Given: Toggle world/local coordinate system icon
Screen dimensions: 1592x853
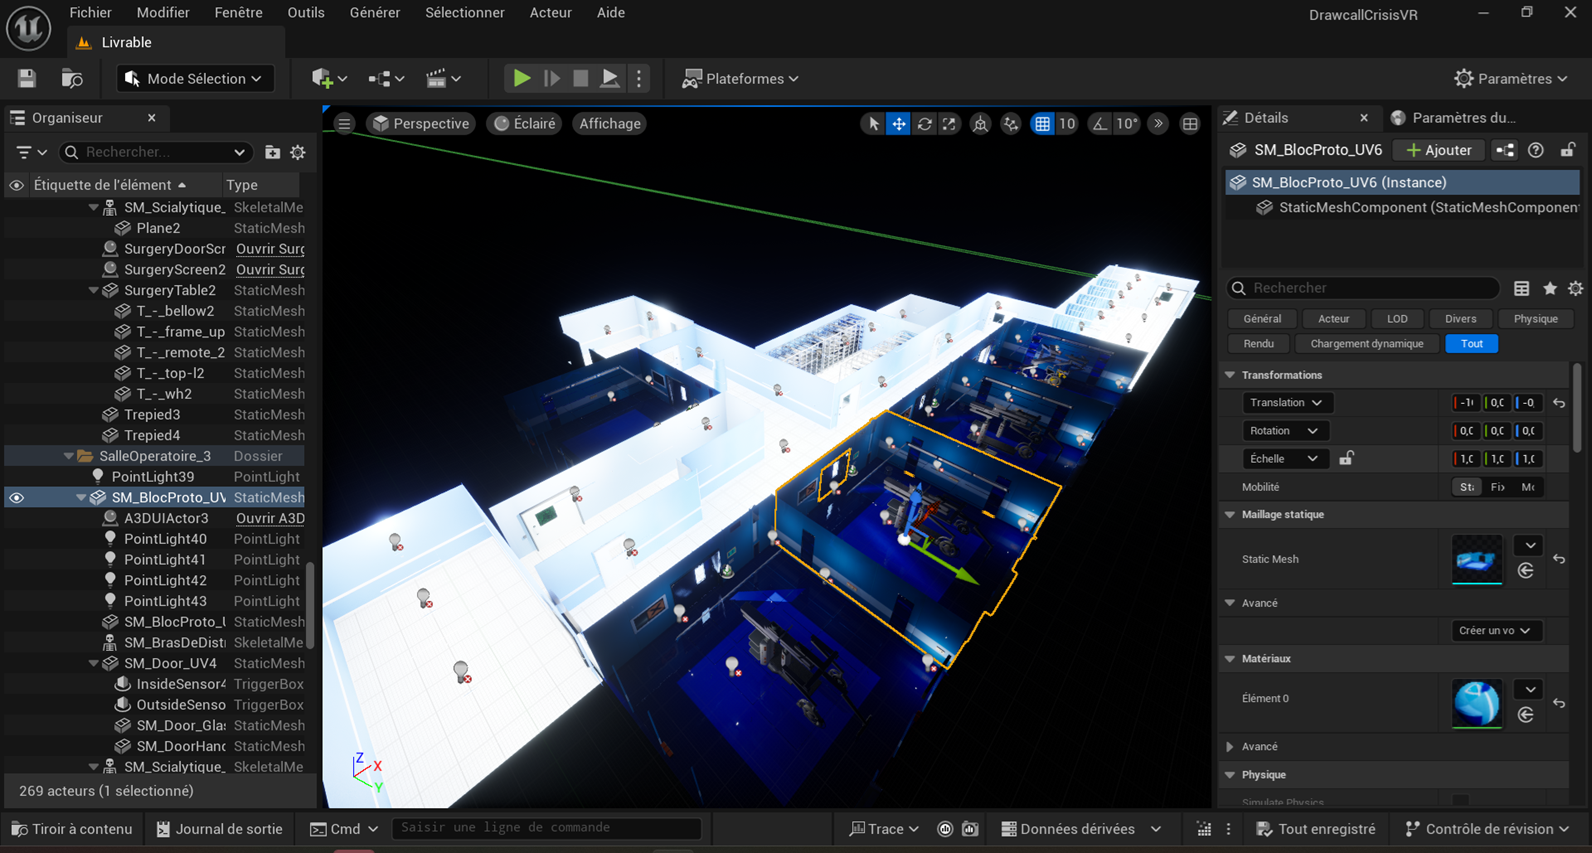Looking at the screenshot, I should pos(980,124).
